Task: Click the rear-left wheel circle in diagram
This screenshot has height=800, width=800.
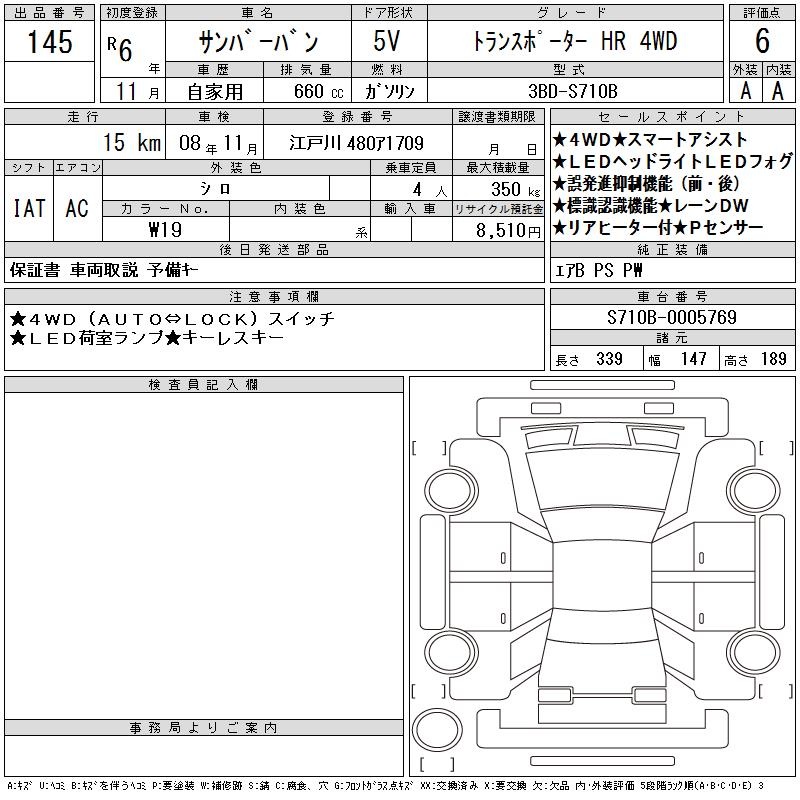Action: click(451, 653)
